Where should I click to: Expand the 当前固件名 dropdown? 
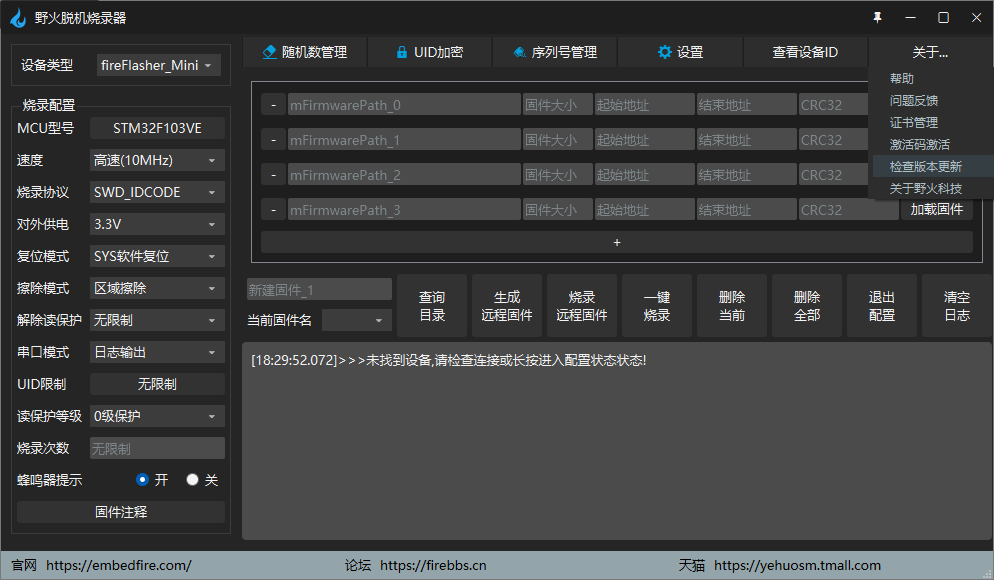coord(357,320)
